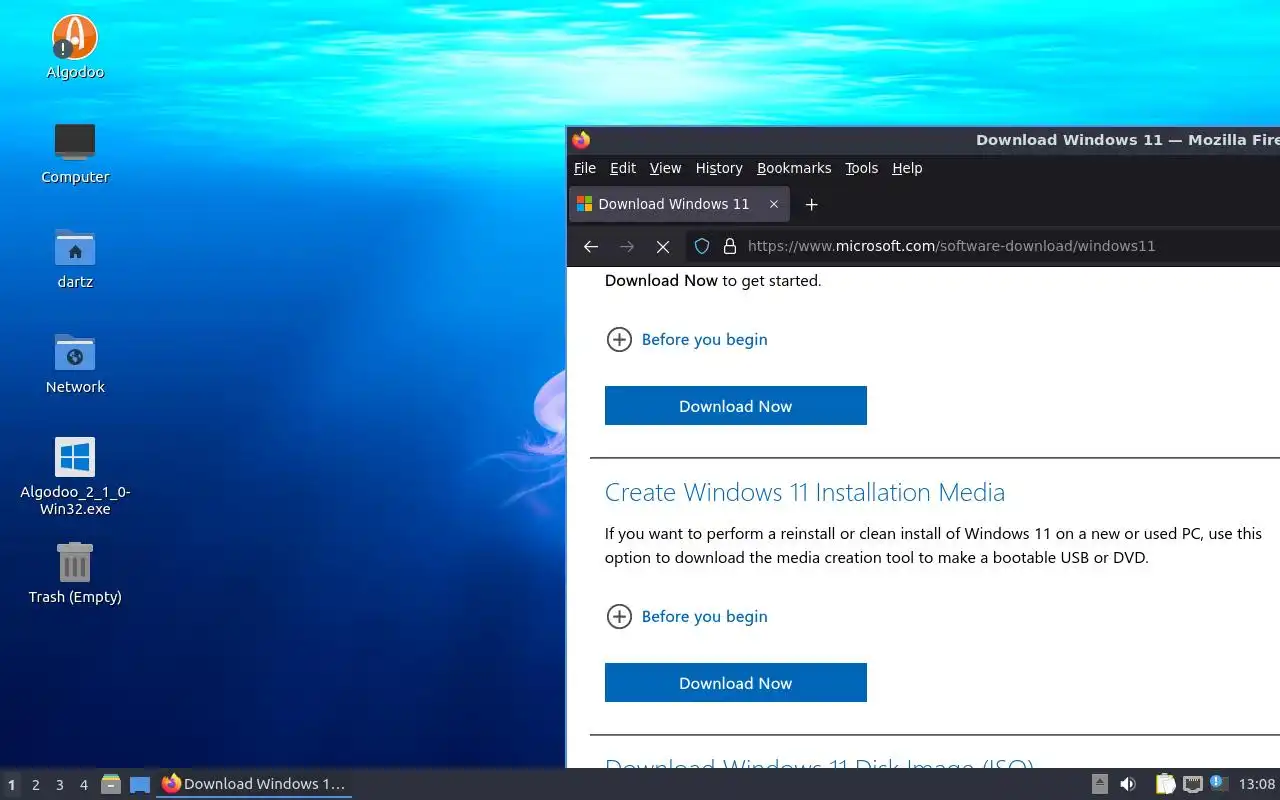Click the removable media eject tray icon
Viewport: 1280px width, 800px height.
click(1099, 784)
